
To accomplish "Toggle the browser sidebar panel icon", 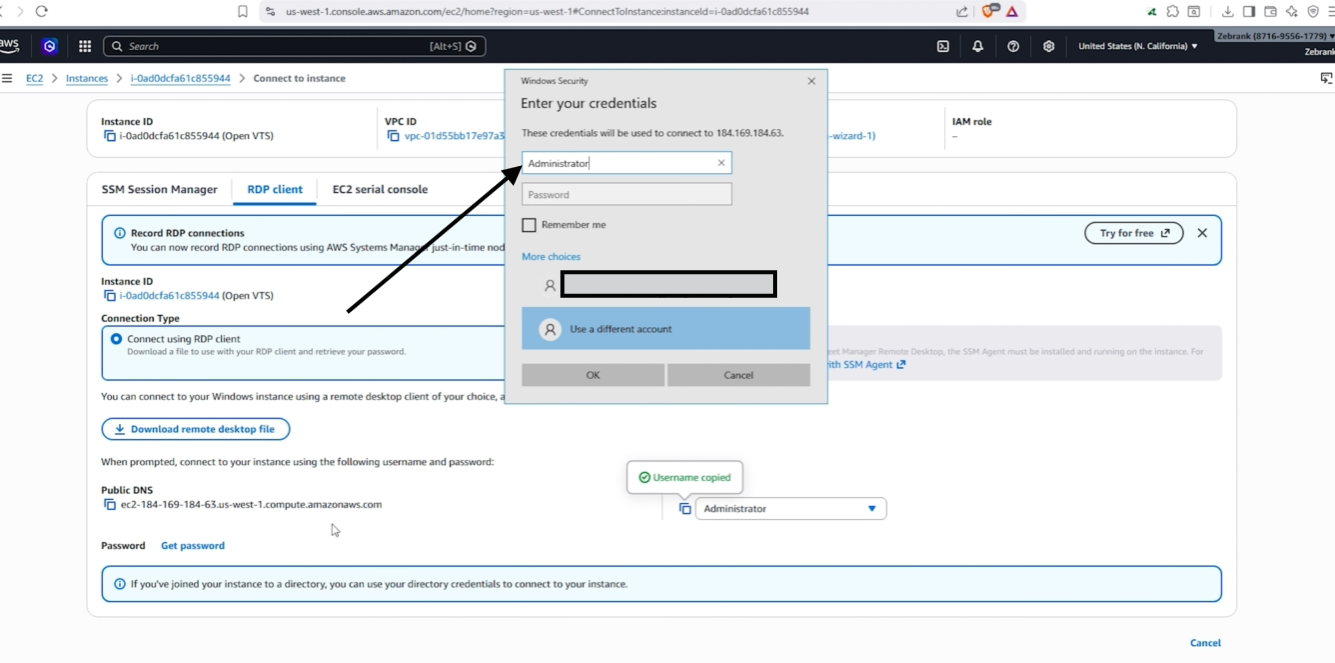I will pos(1249,11).
